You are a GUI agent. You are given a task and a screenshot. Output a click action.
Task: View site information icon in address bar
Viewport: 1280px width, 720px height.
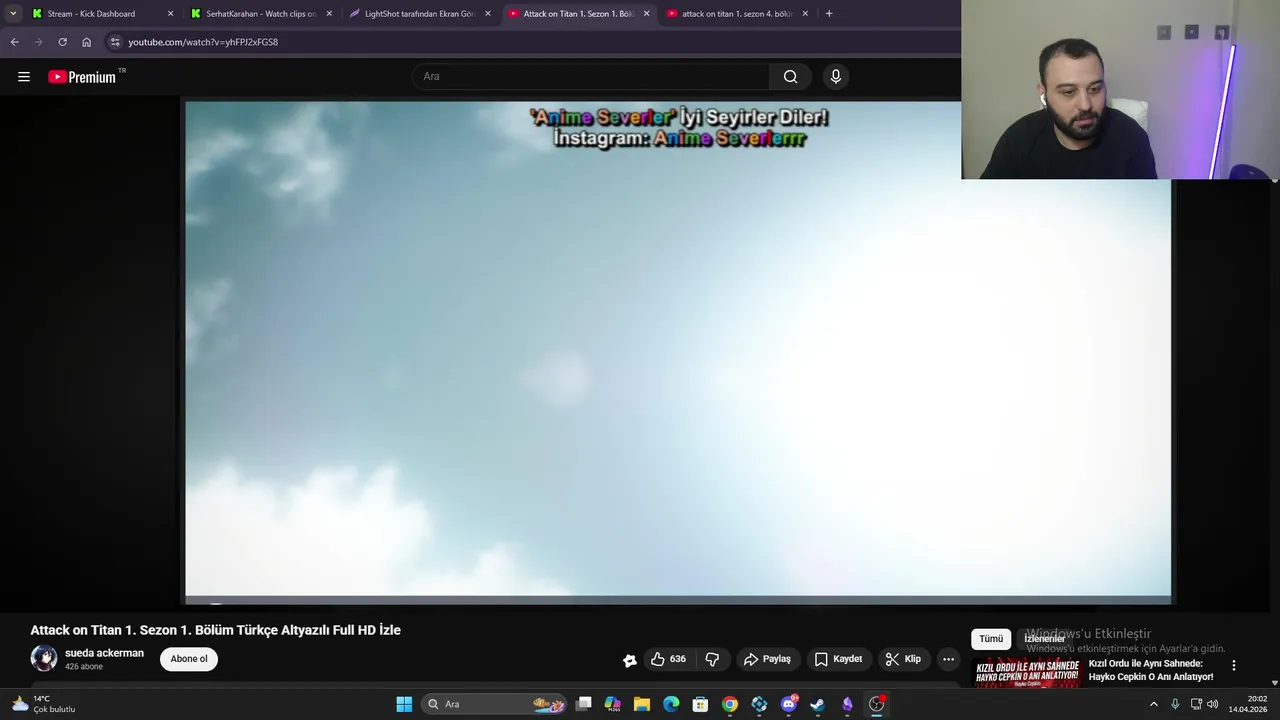point(115,42)
